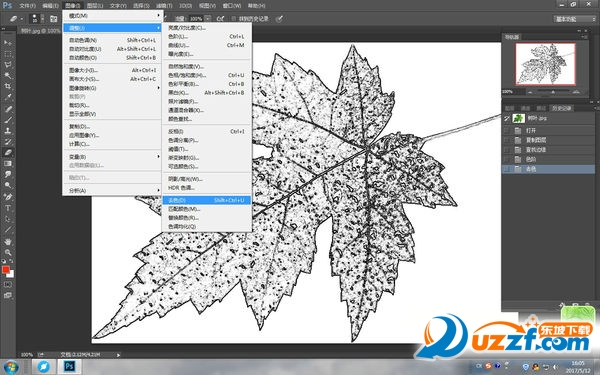This screenshot has width=600, height=375.
Task: Set history brush source box beside 打开
Action: tap(507, 130)
